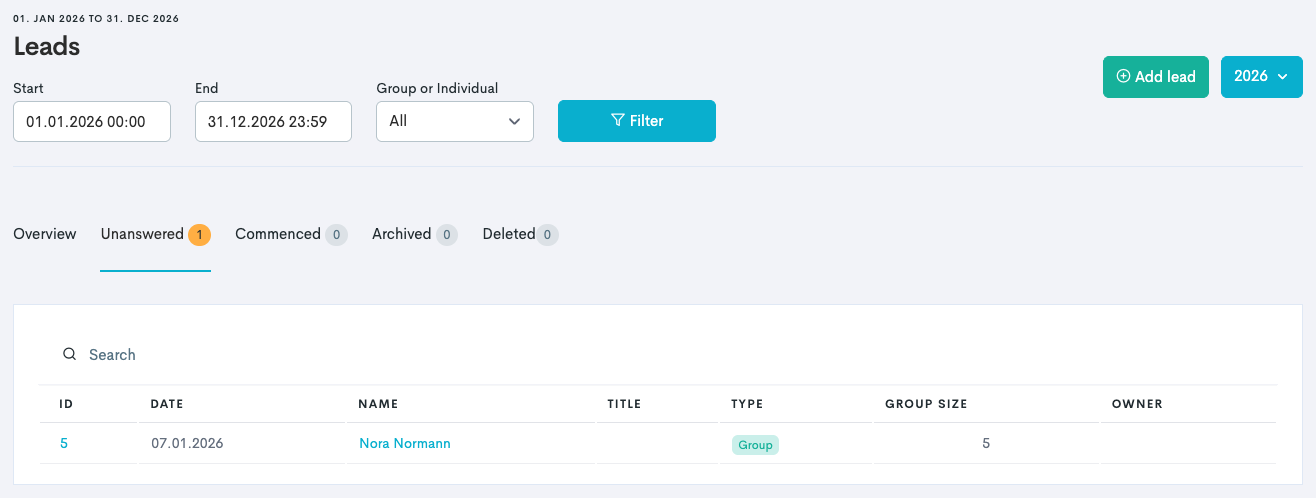Switch to the Overview tab
This screenshot has width=1316, height=498.
[45, 234]
